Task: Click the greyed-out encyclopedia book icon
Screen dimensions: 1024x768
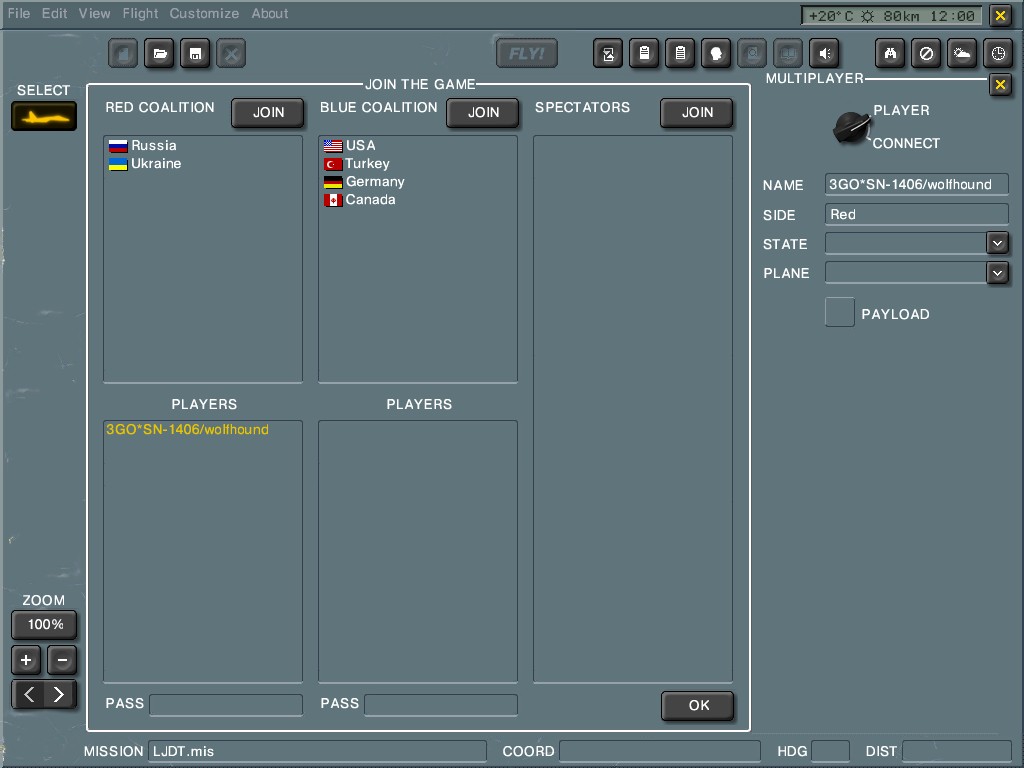Action: (x=788, y=54)
